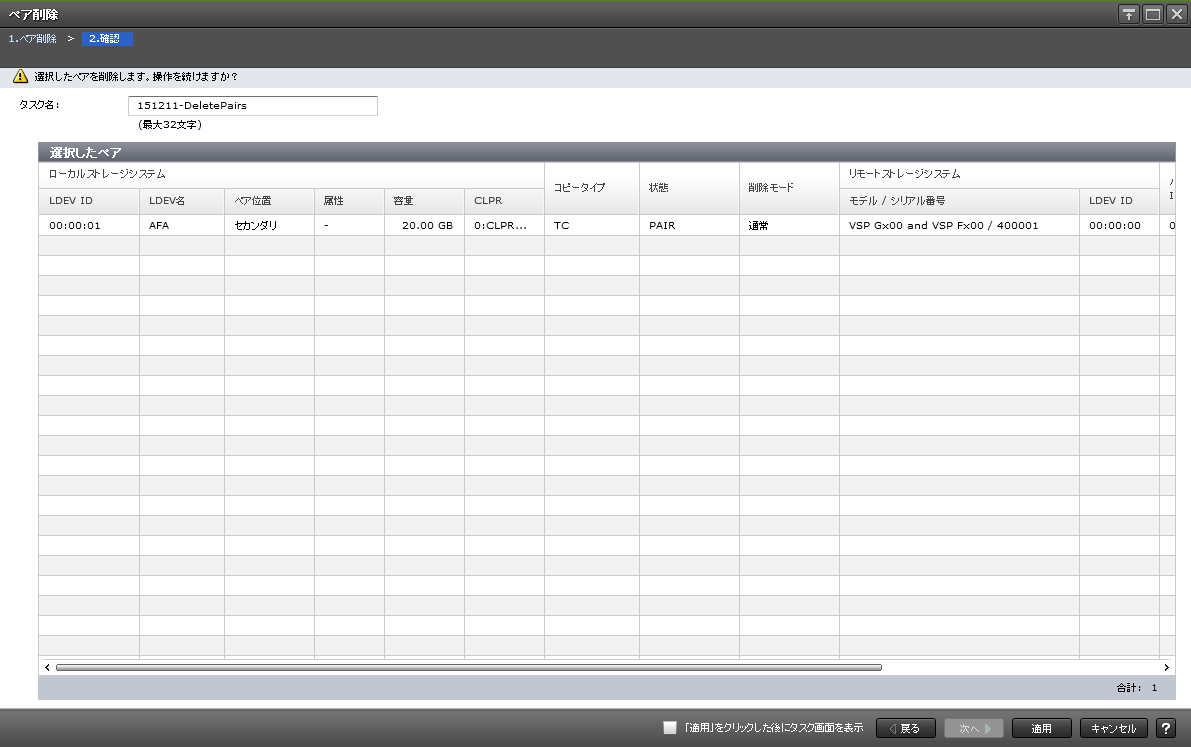Sort by LDEV名 column header
This screenshot has width=1191, height=747.
coord(182,201)
